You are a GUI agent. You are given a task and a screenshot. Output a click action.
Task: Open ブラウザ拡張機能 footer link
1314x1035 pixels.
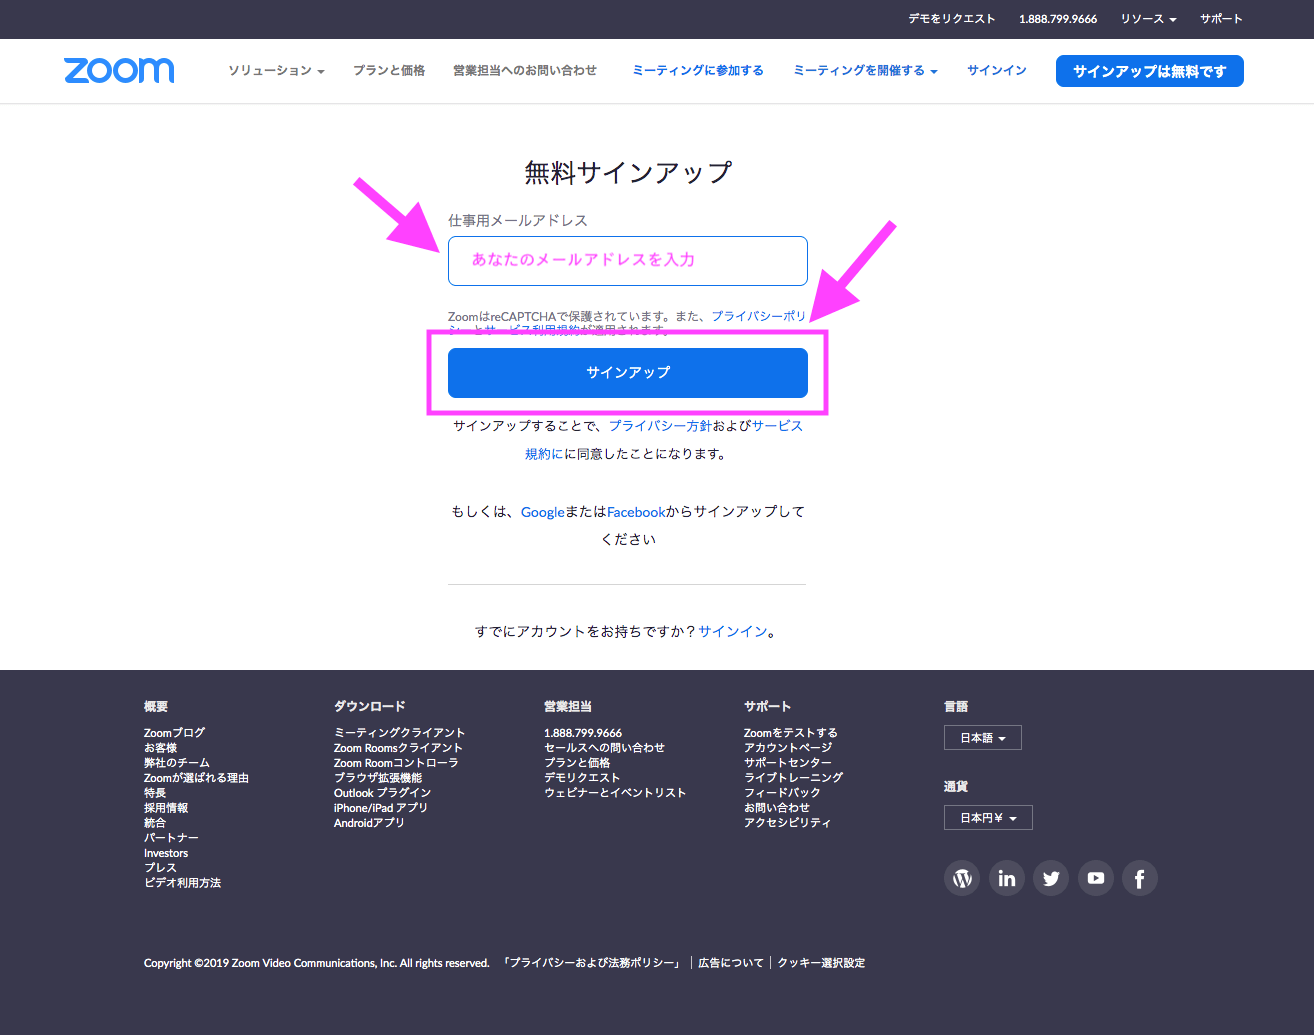point(378,778)
